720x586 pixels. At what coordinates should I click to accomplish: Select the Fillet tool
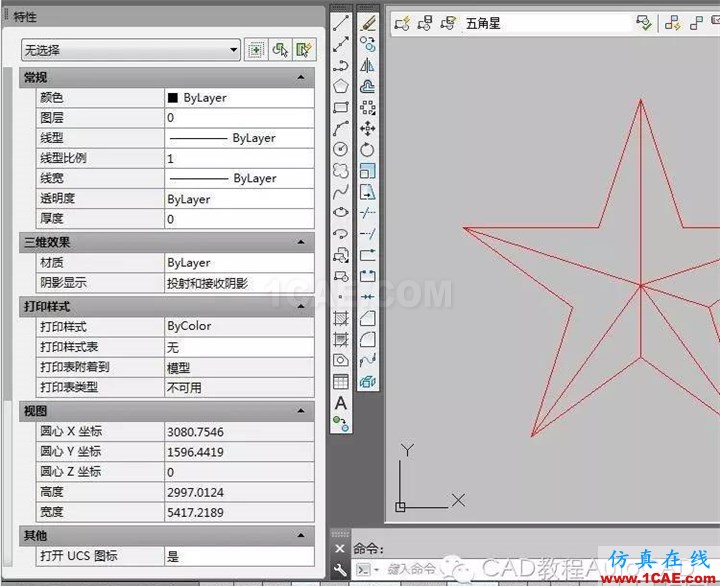368,339
